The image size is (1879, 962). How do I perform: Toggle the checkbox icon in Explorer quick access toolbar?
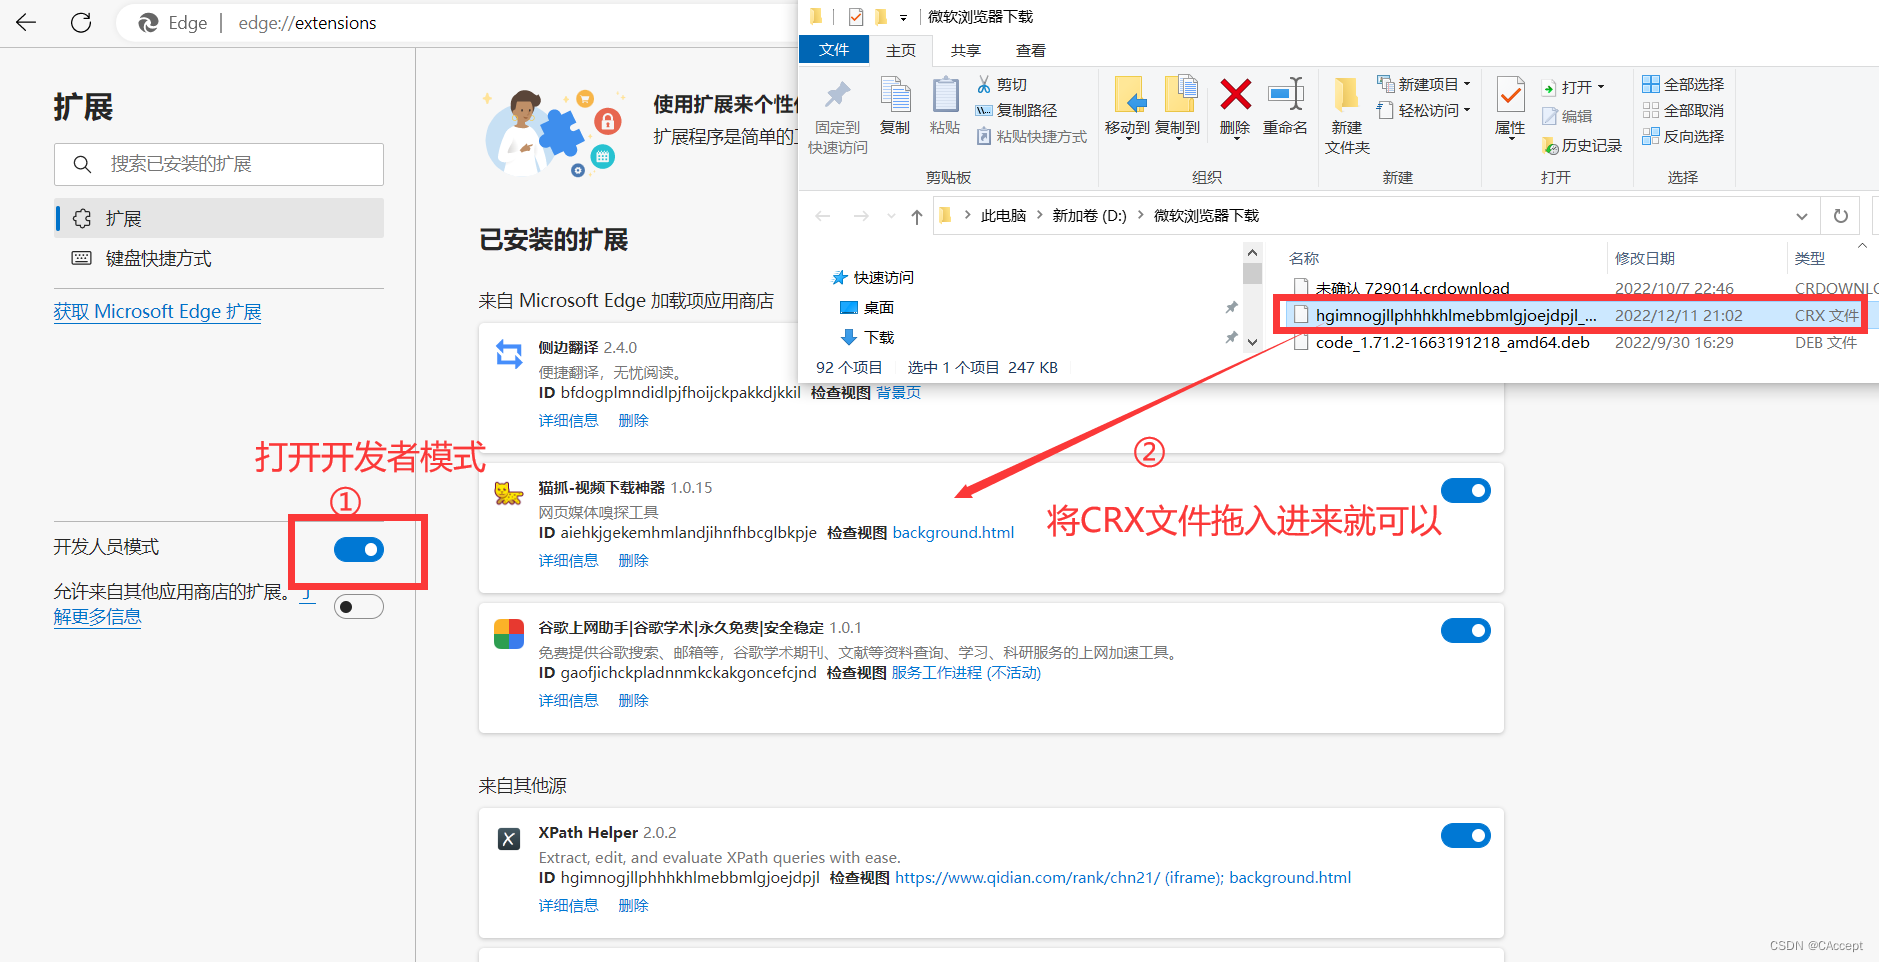[856, 16]
